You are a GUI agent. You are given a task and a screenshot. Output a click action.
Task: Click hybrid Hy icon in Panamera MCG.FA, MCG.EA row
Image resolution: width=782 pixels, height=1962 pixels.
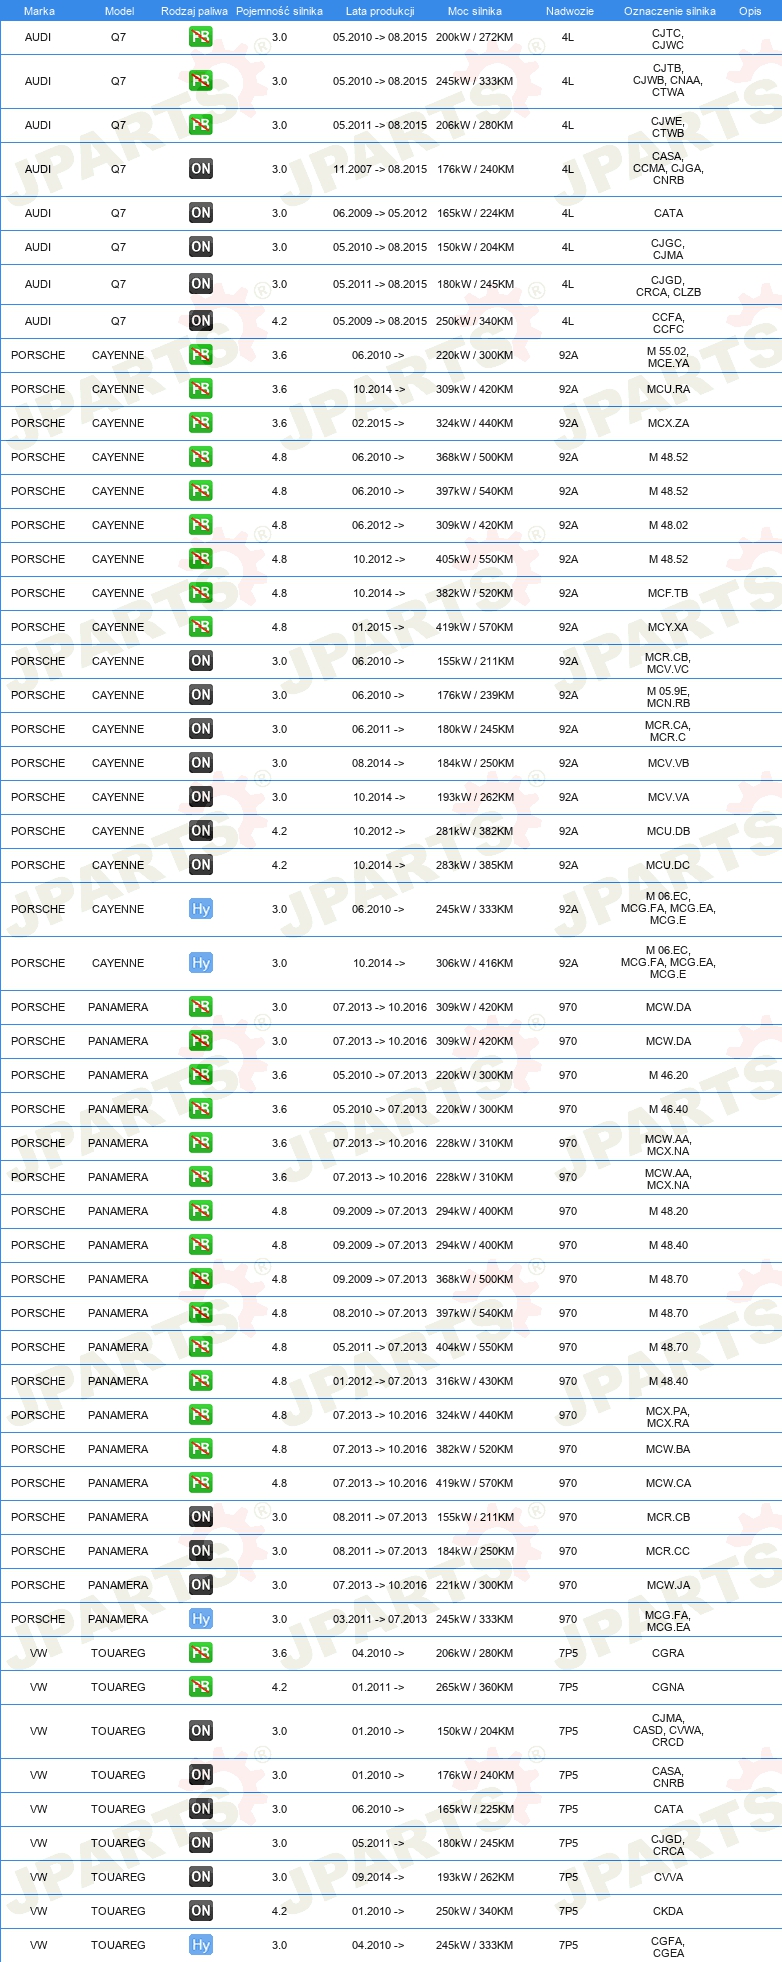(201, 1619)
